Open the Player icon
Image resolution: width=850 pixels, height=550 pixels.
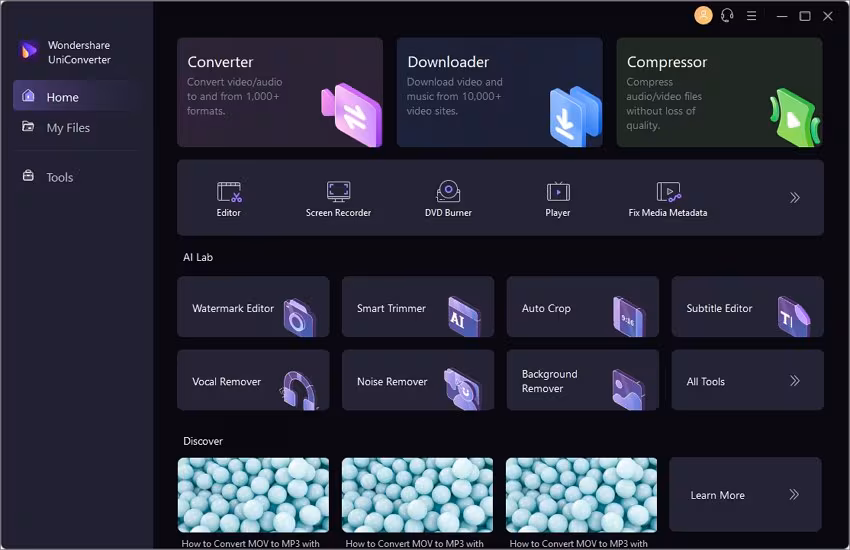tap(558, 192)
